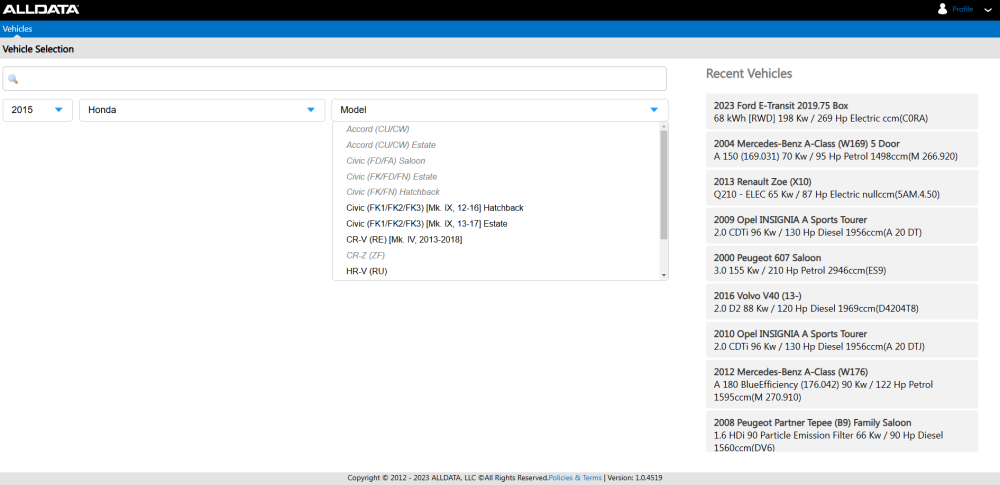Click the ALLDATA logo

pos(41,9)
